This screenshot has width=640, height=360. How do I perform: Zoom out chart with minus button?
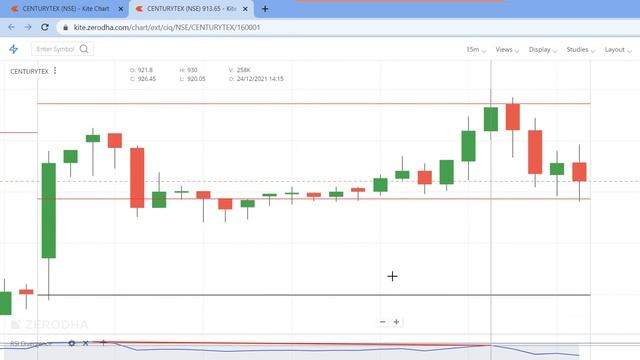pos(382,322)
